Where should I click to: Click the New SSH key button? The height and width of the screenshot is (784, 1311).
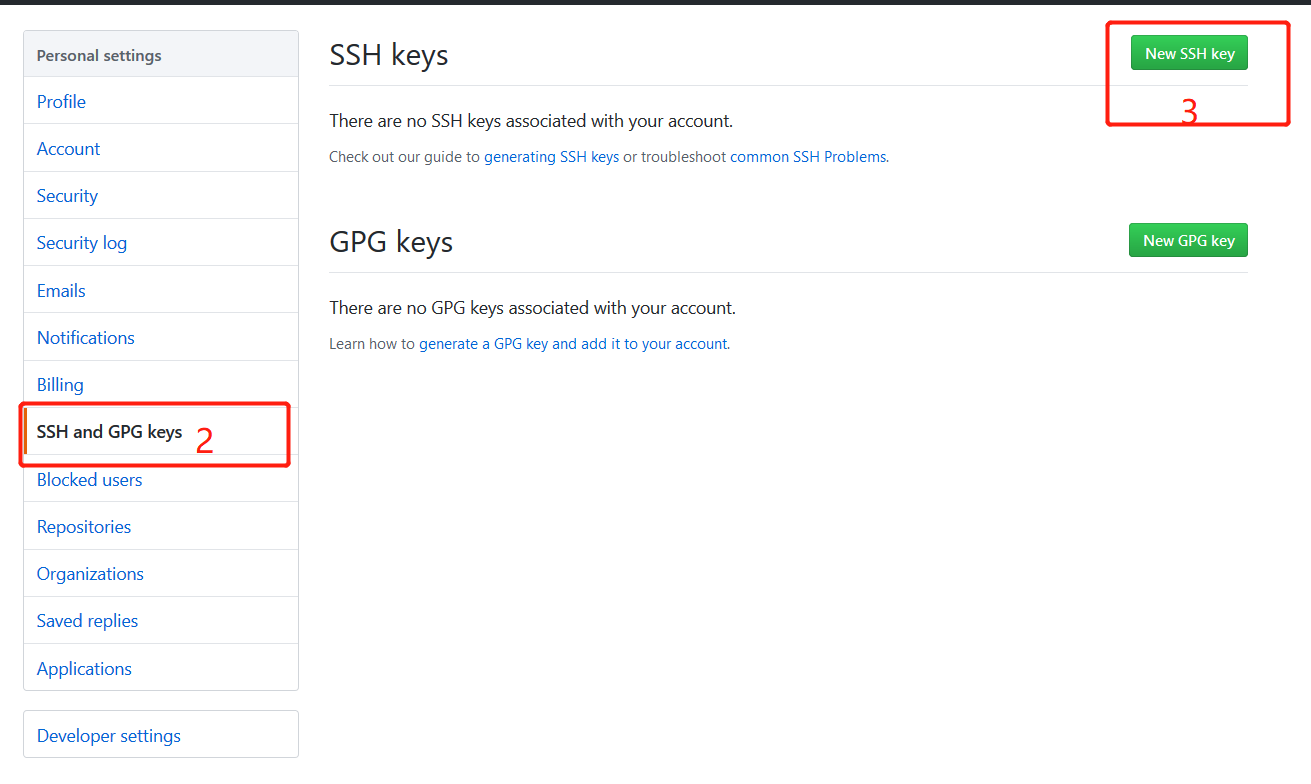pos(1188,52)
